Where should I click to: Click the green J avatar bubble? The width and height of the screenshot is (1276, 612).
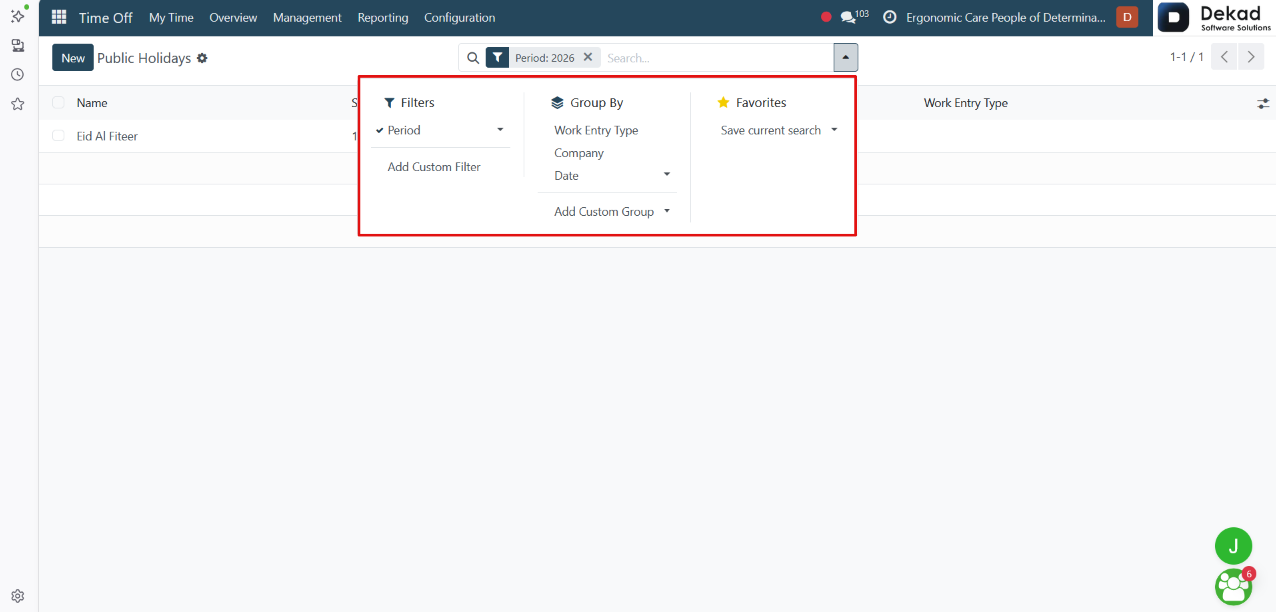[1233, 546]
